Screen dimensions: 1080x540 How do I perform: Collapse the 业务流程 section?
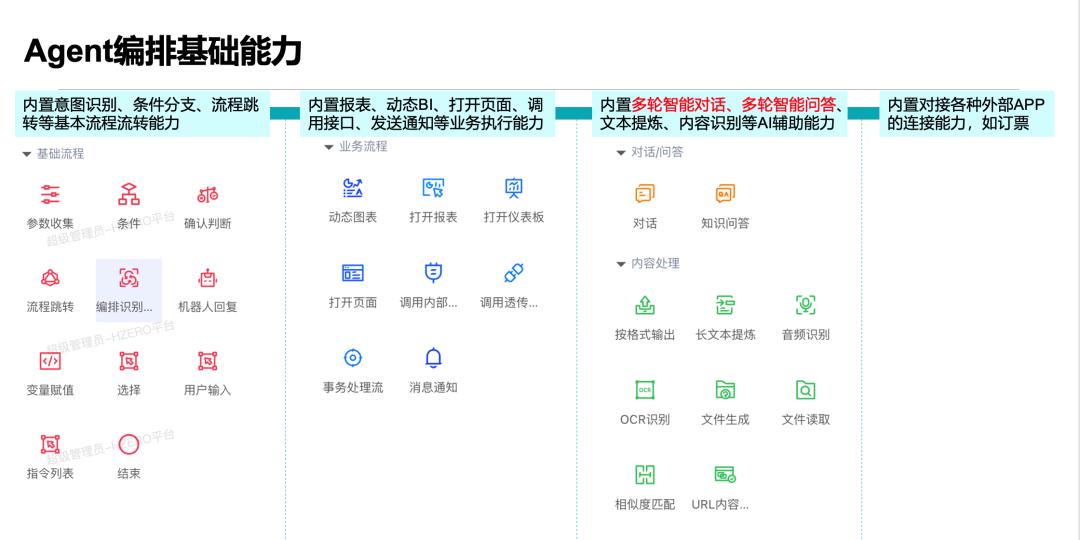point(329,147)
